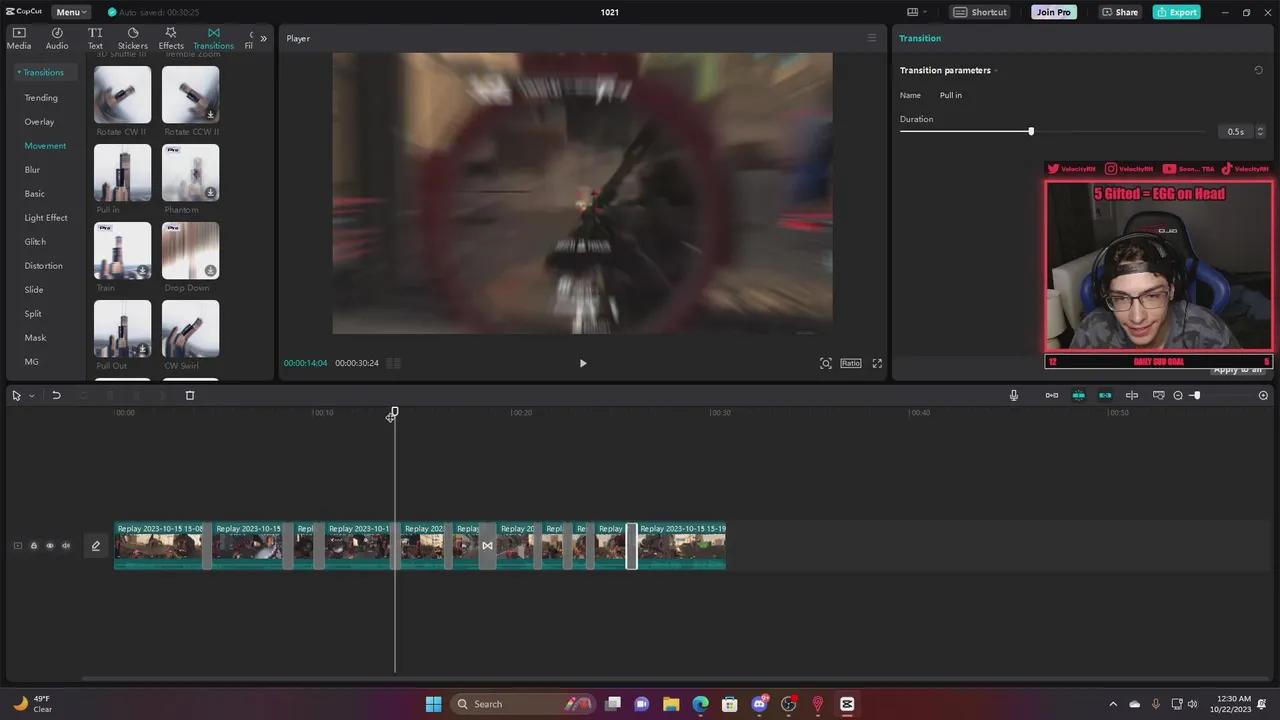1280x720 pixels.
Task: Open the Menu dropdown
Action: point(70,12)
